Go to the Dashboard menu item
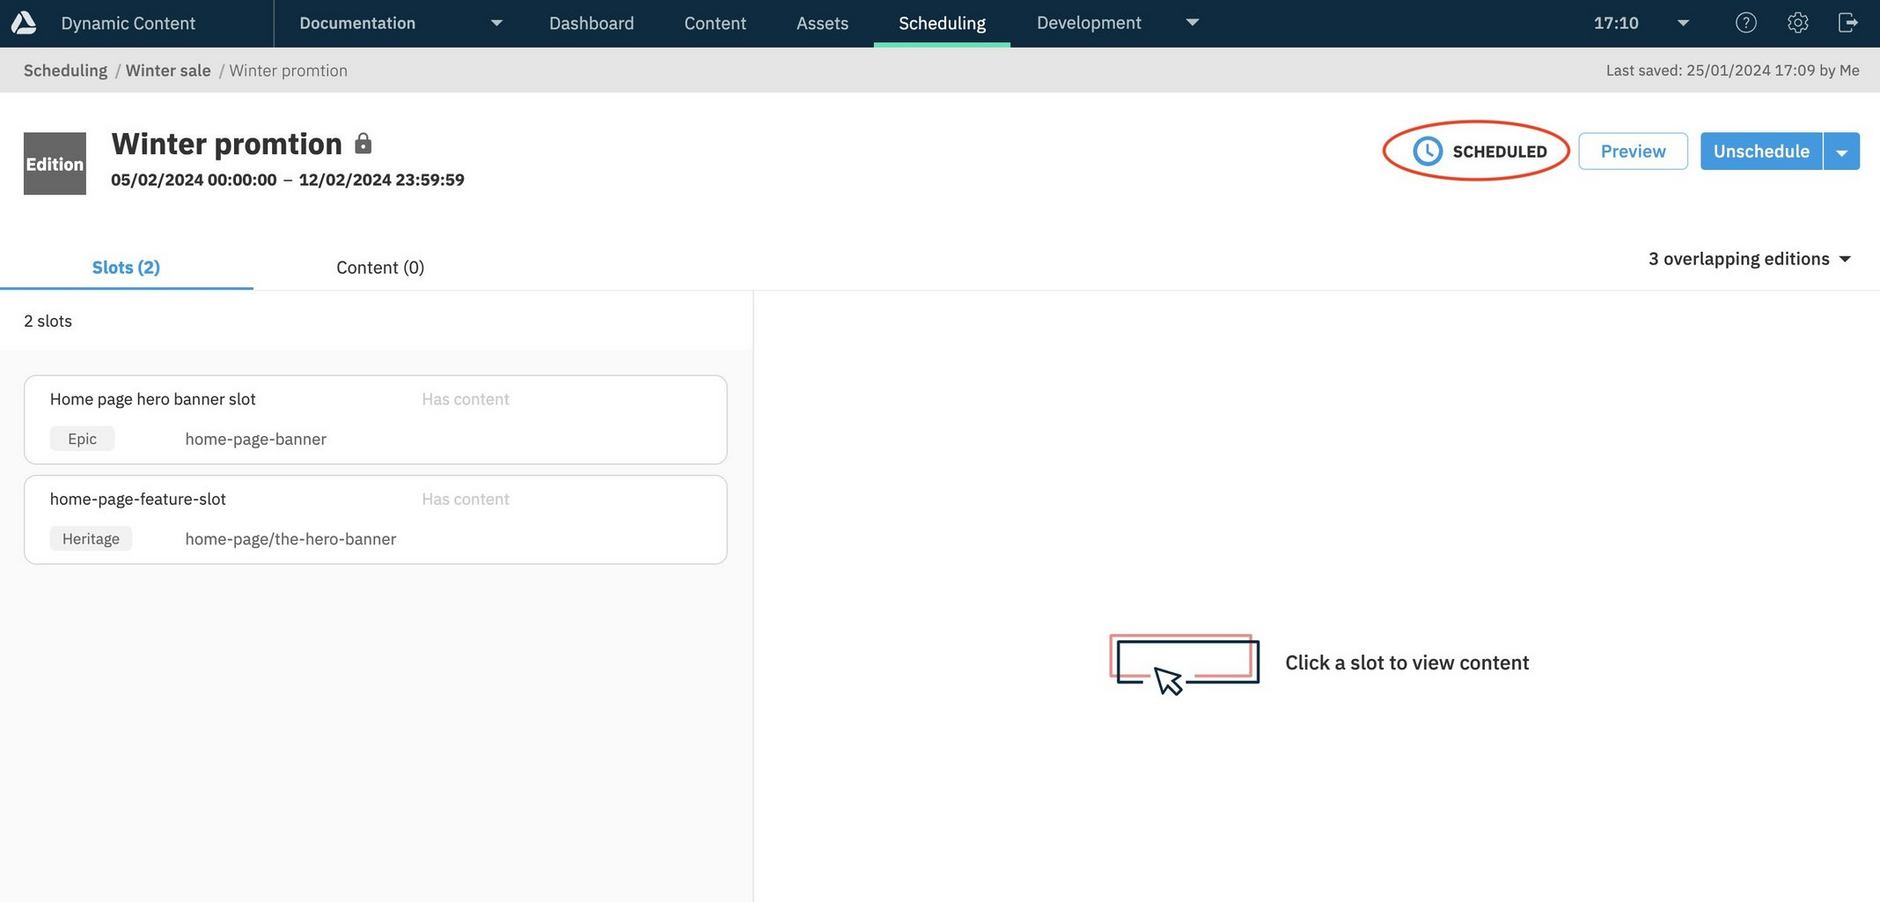This screenshot has width=1880, height=902. 591,23
